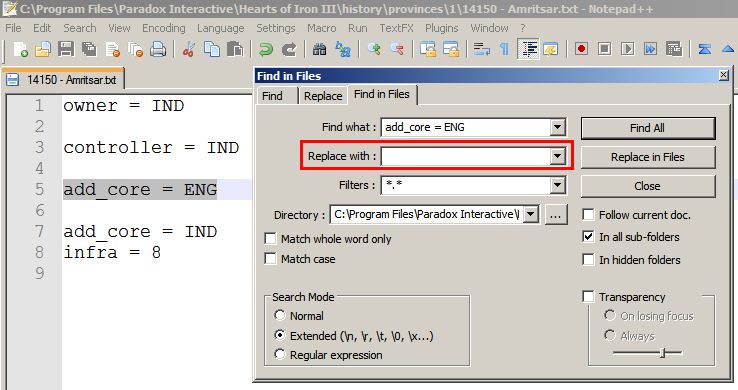Enable Match whole word only checkbox

coord(270,239)
